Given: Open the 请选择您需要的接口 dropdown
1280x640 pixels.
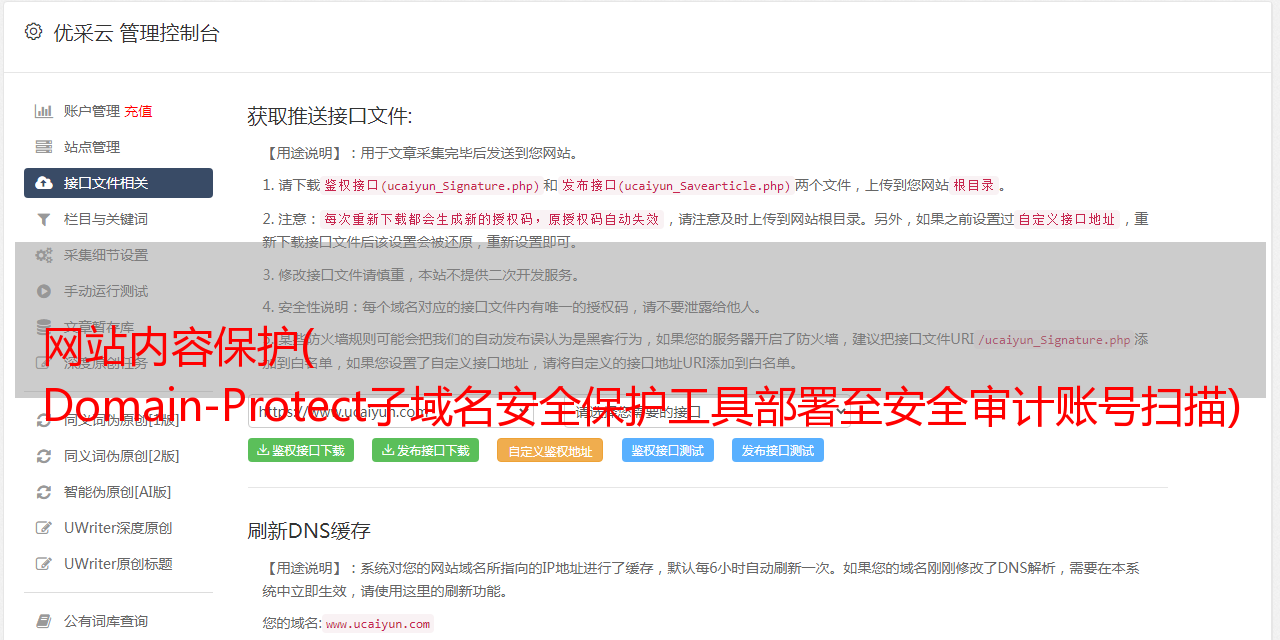Looking at the screenshot, I should 709,411.
